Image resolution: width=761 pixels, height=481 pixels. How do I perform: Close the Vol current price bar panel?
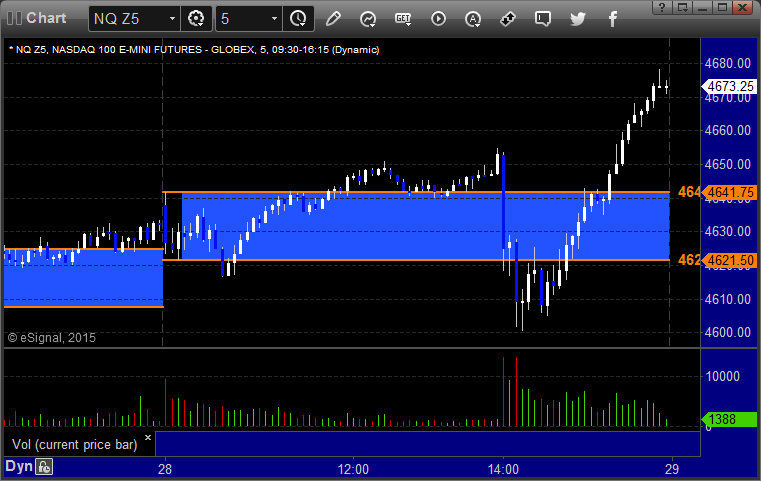[148, 437]
